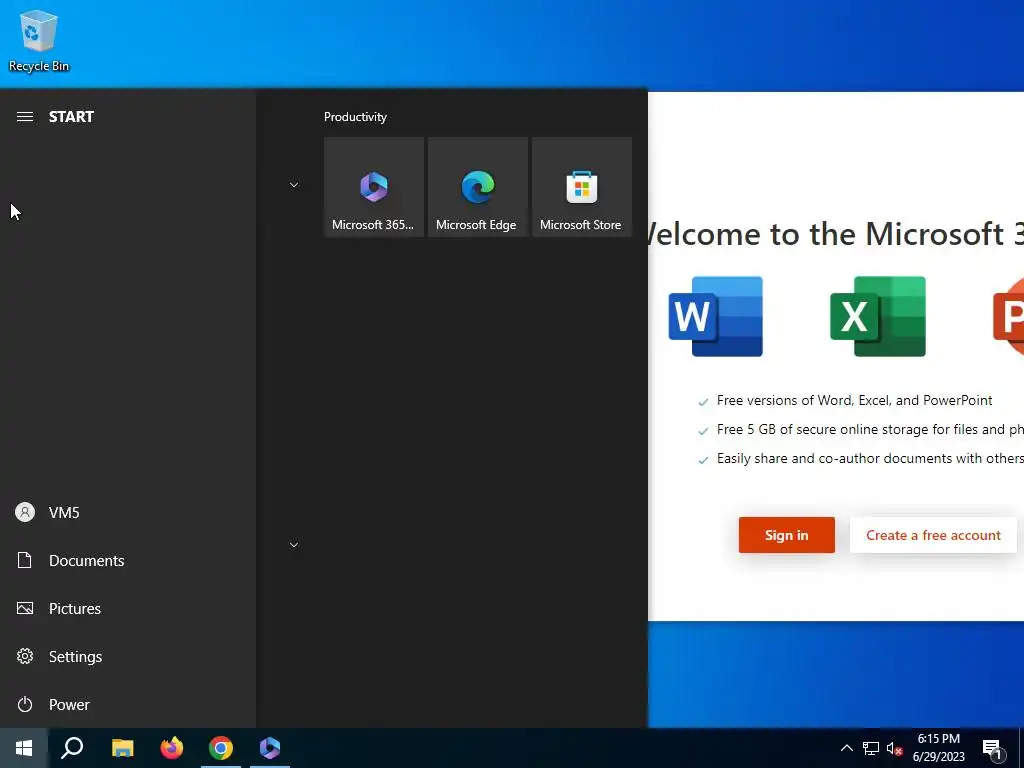Open the notification action center icon
1024x768 pixels.
[993, 749]
